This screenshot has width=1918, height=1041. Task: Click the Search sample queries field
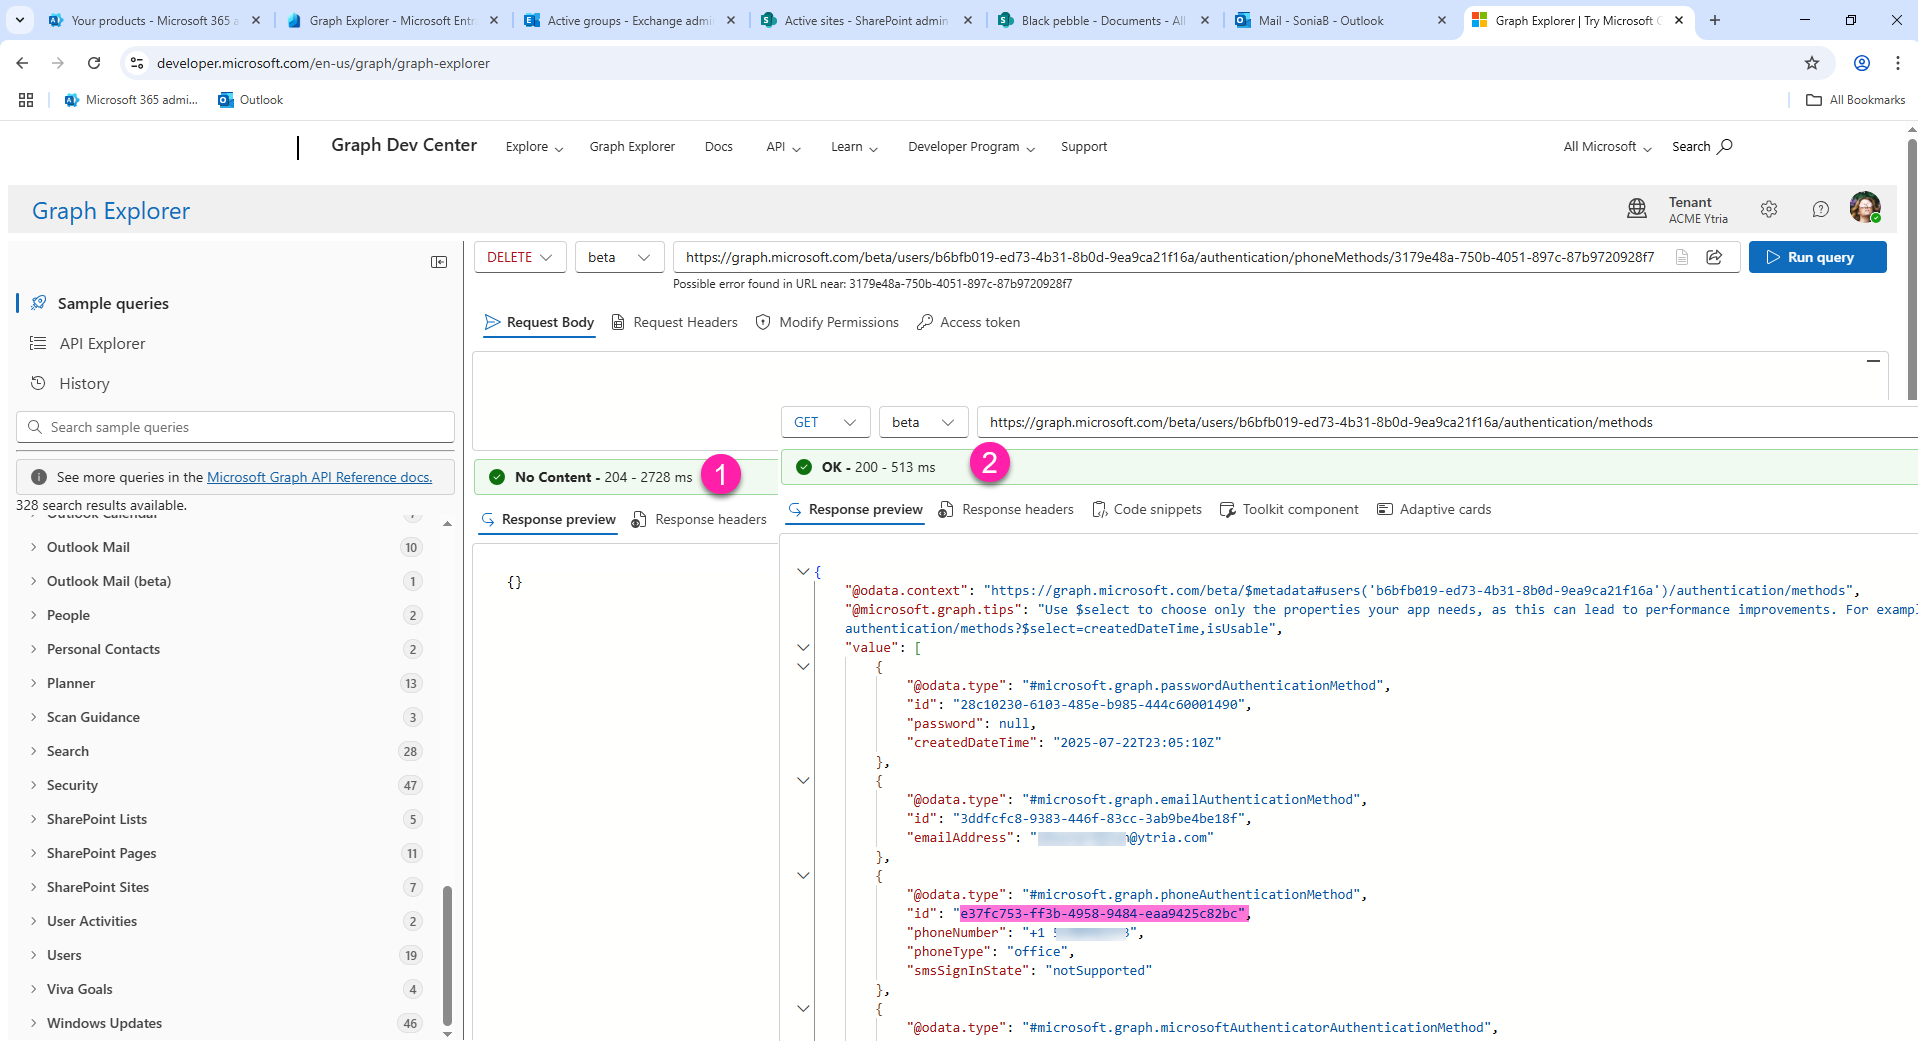[x=235, y=427]
